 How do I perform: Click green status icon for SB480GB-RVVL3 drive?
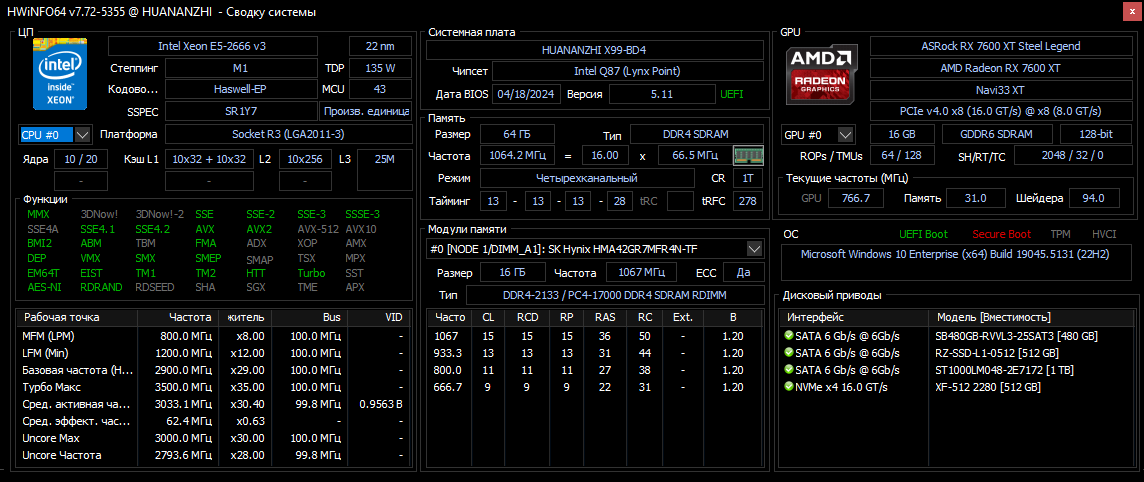(788, 335)
